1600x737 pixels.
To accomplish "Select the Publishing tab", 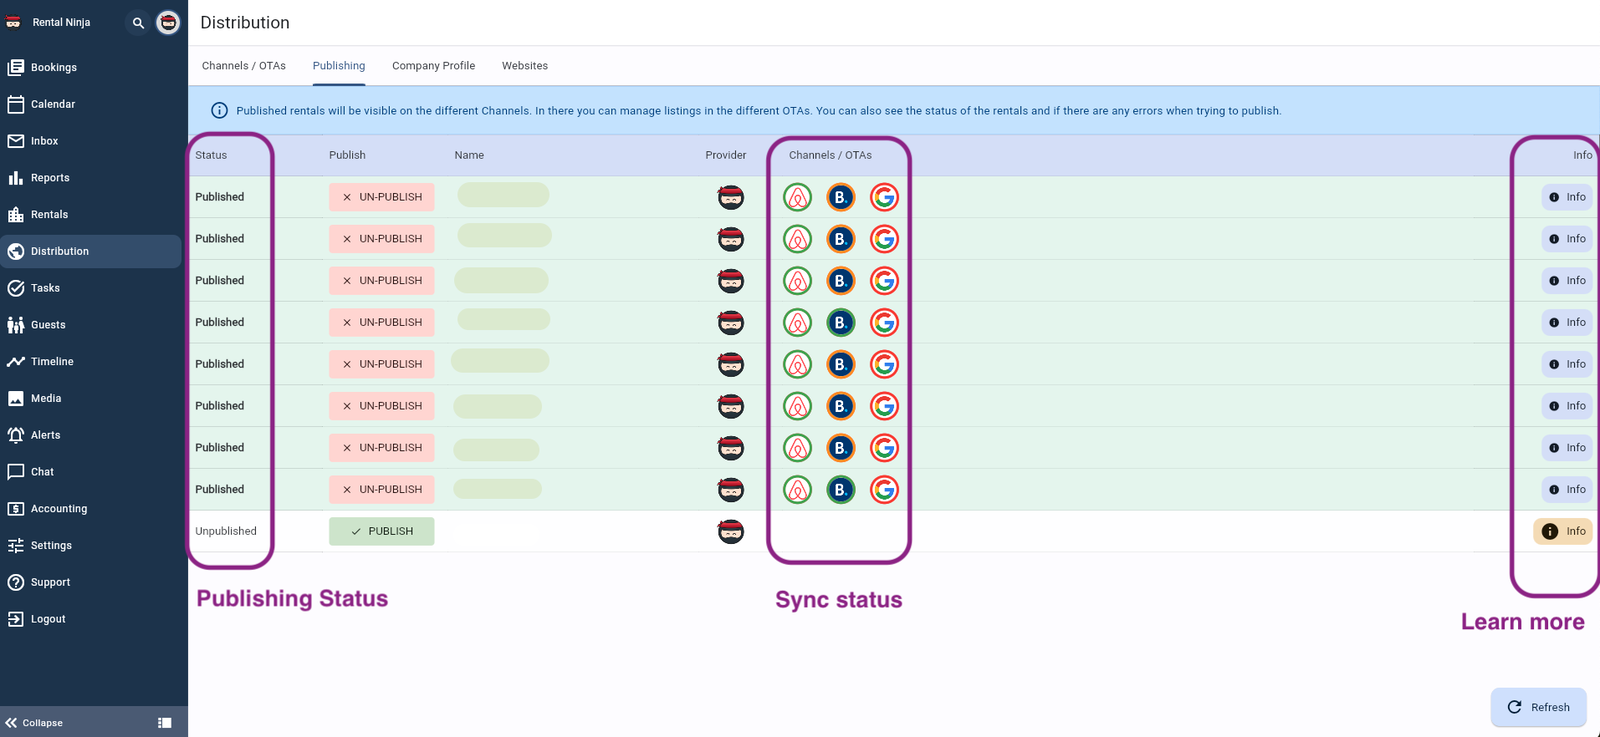I will pos(339,66).
